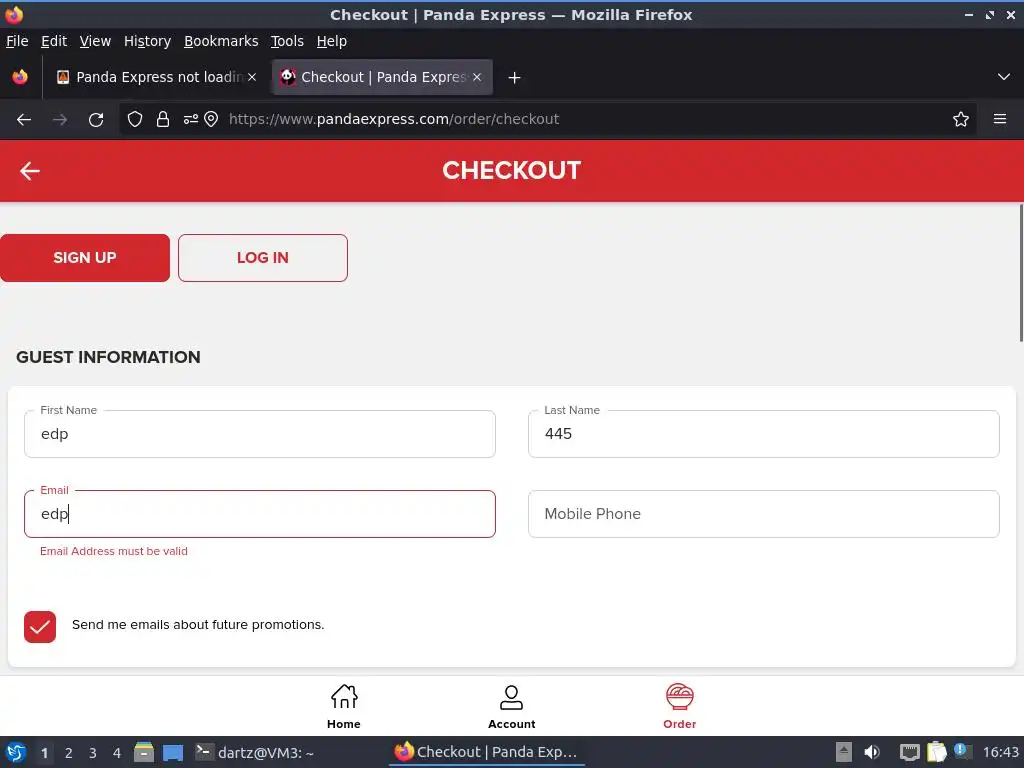This screenshot has height=768, width=1024.
Task: Uncheck 'Send me emails about future promotions'
Action: click(40, 627)
